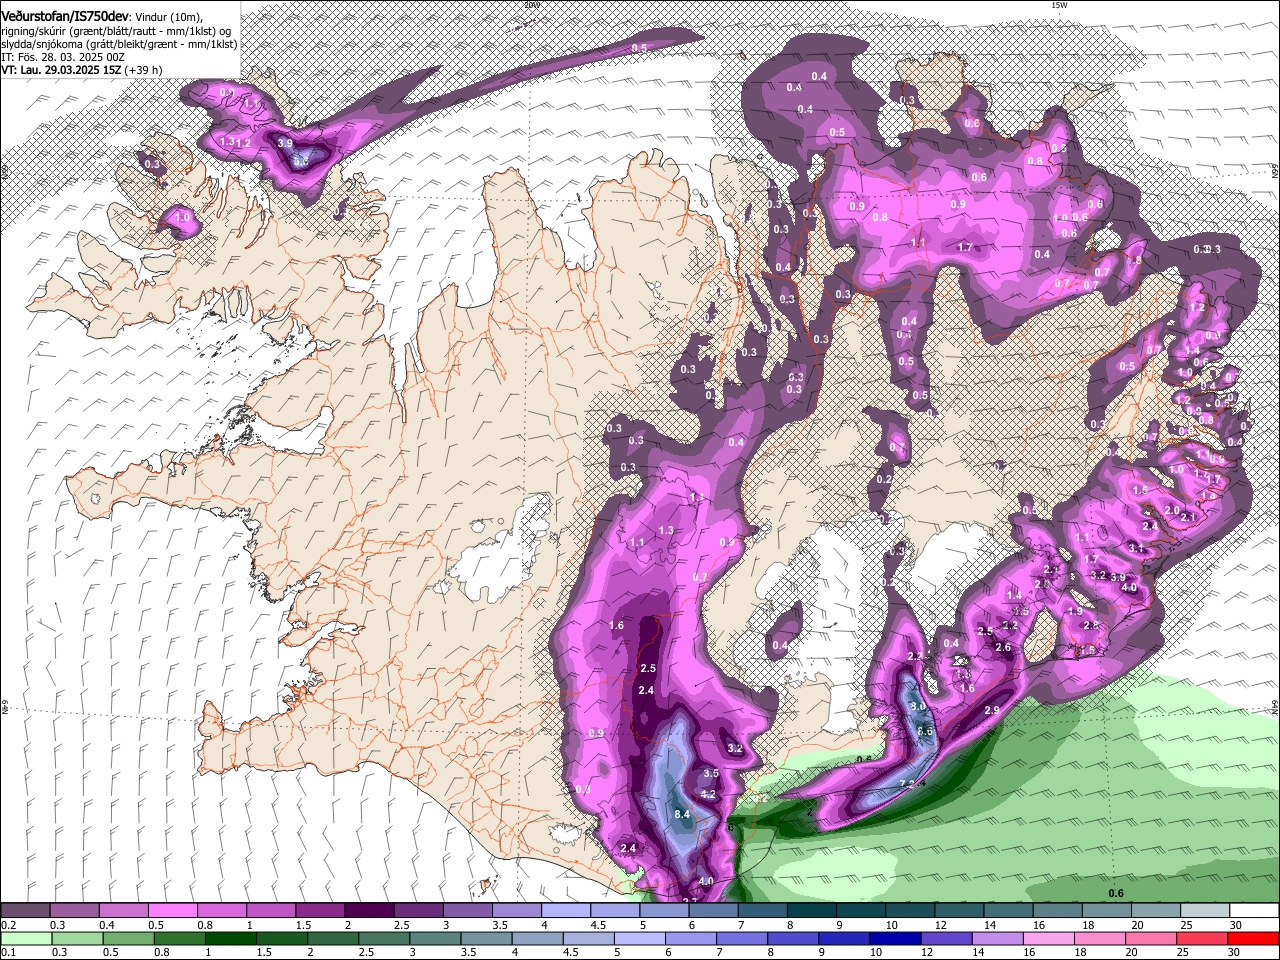
Task: Select snow-scale swatch from 18 to 20
Action: point(1105,910)
